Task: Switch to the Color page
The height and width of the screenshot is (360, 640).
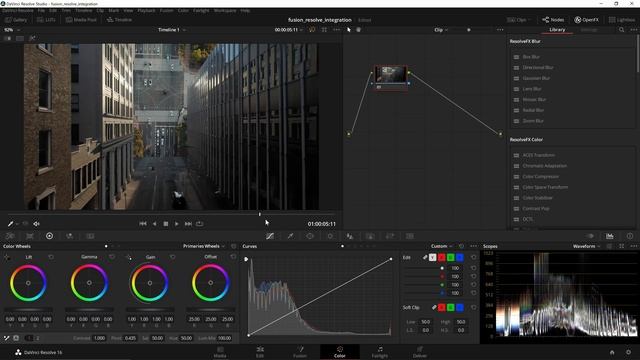Action: coord(340,352)
